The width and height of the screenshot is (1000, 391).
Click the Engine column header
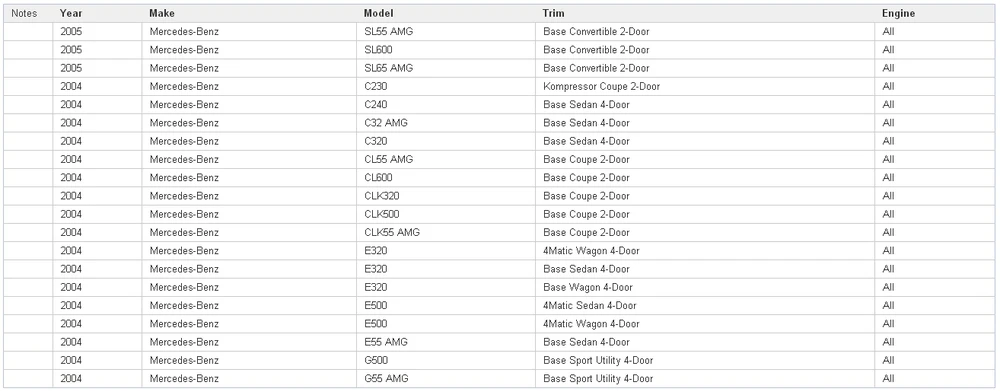coord(935,13)
